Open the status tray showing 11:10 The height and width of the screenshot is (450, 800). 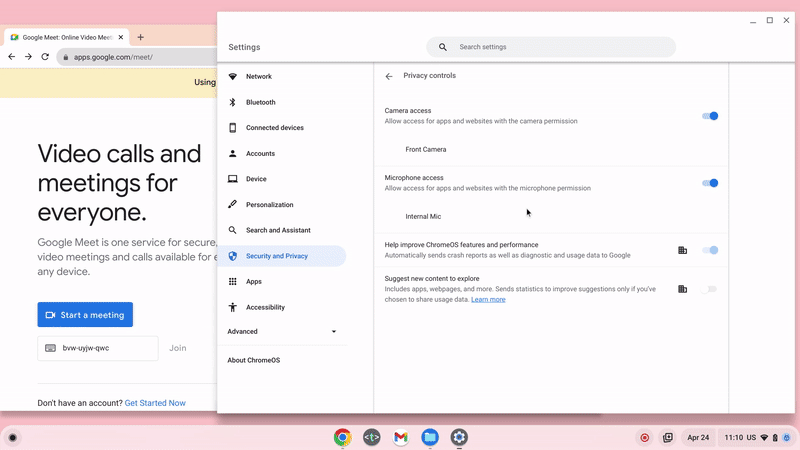click(x=757, y=438)
